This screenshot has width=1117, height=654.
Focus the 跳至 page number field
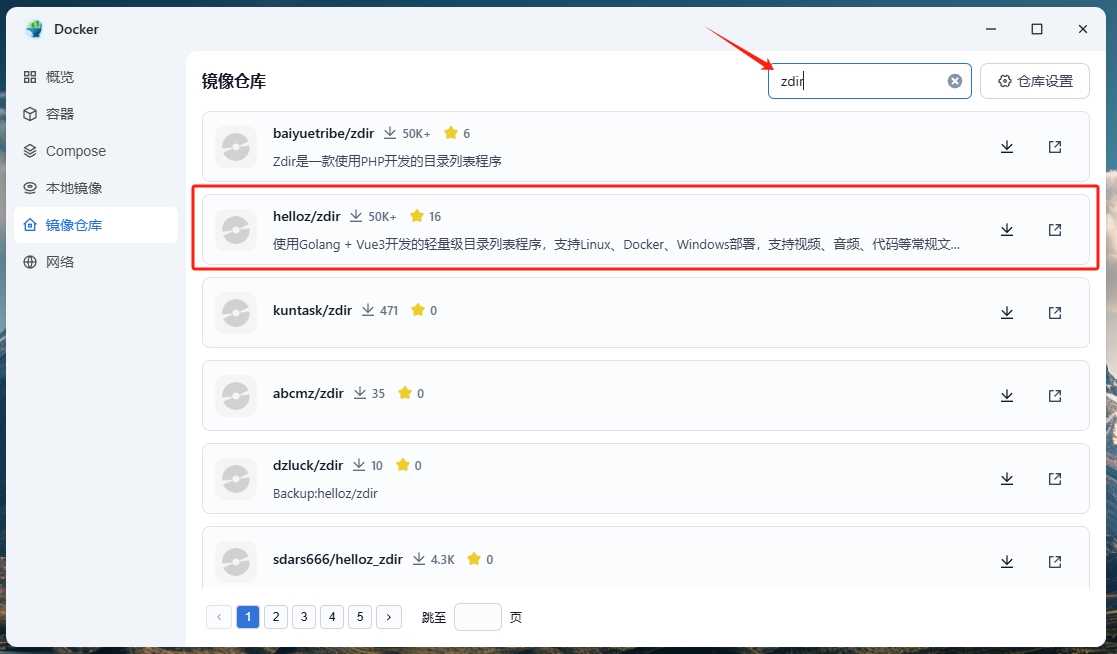click(x=477, y=617)
